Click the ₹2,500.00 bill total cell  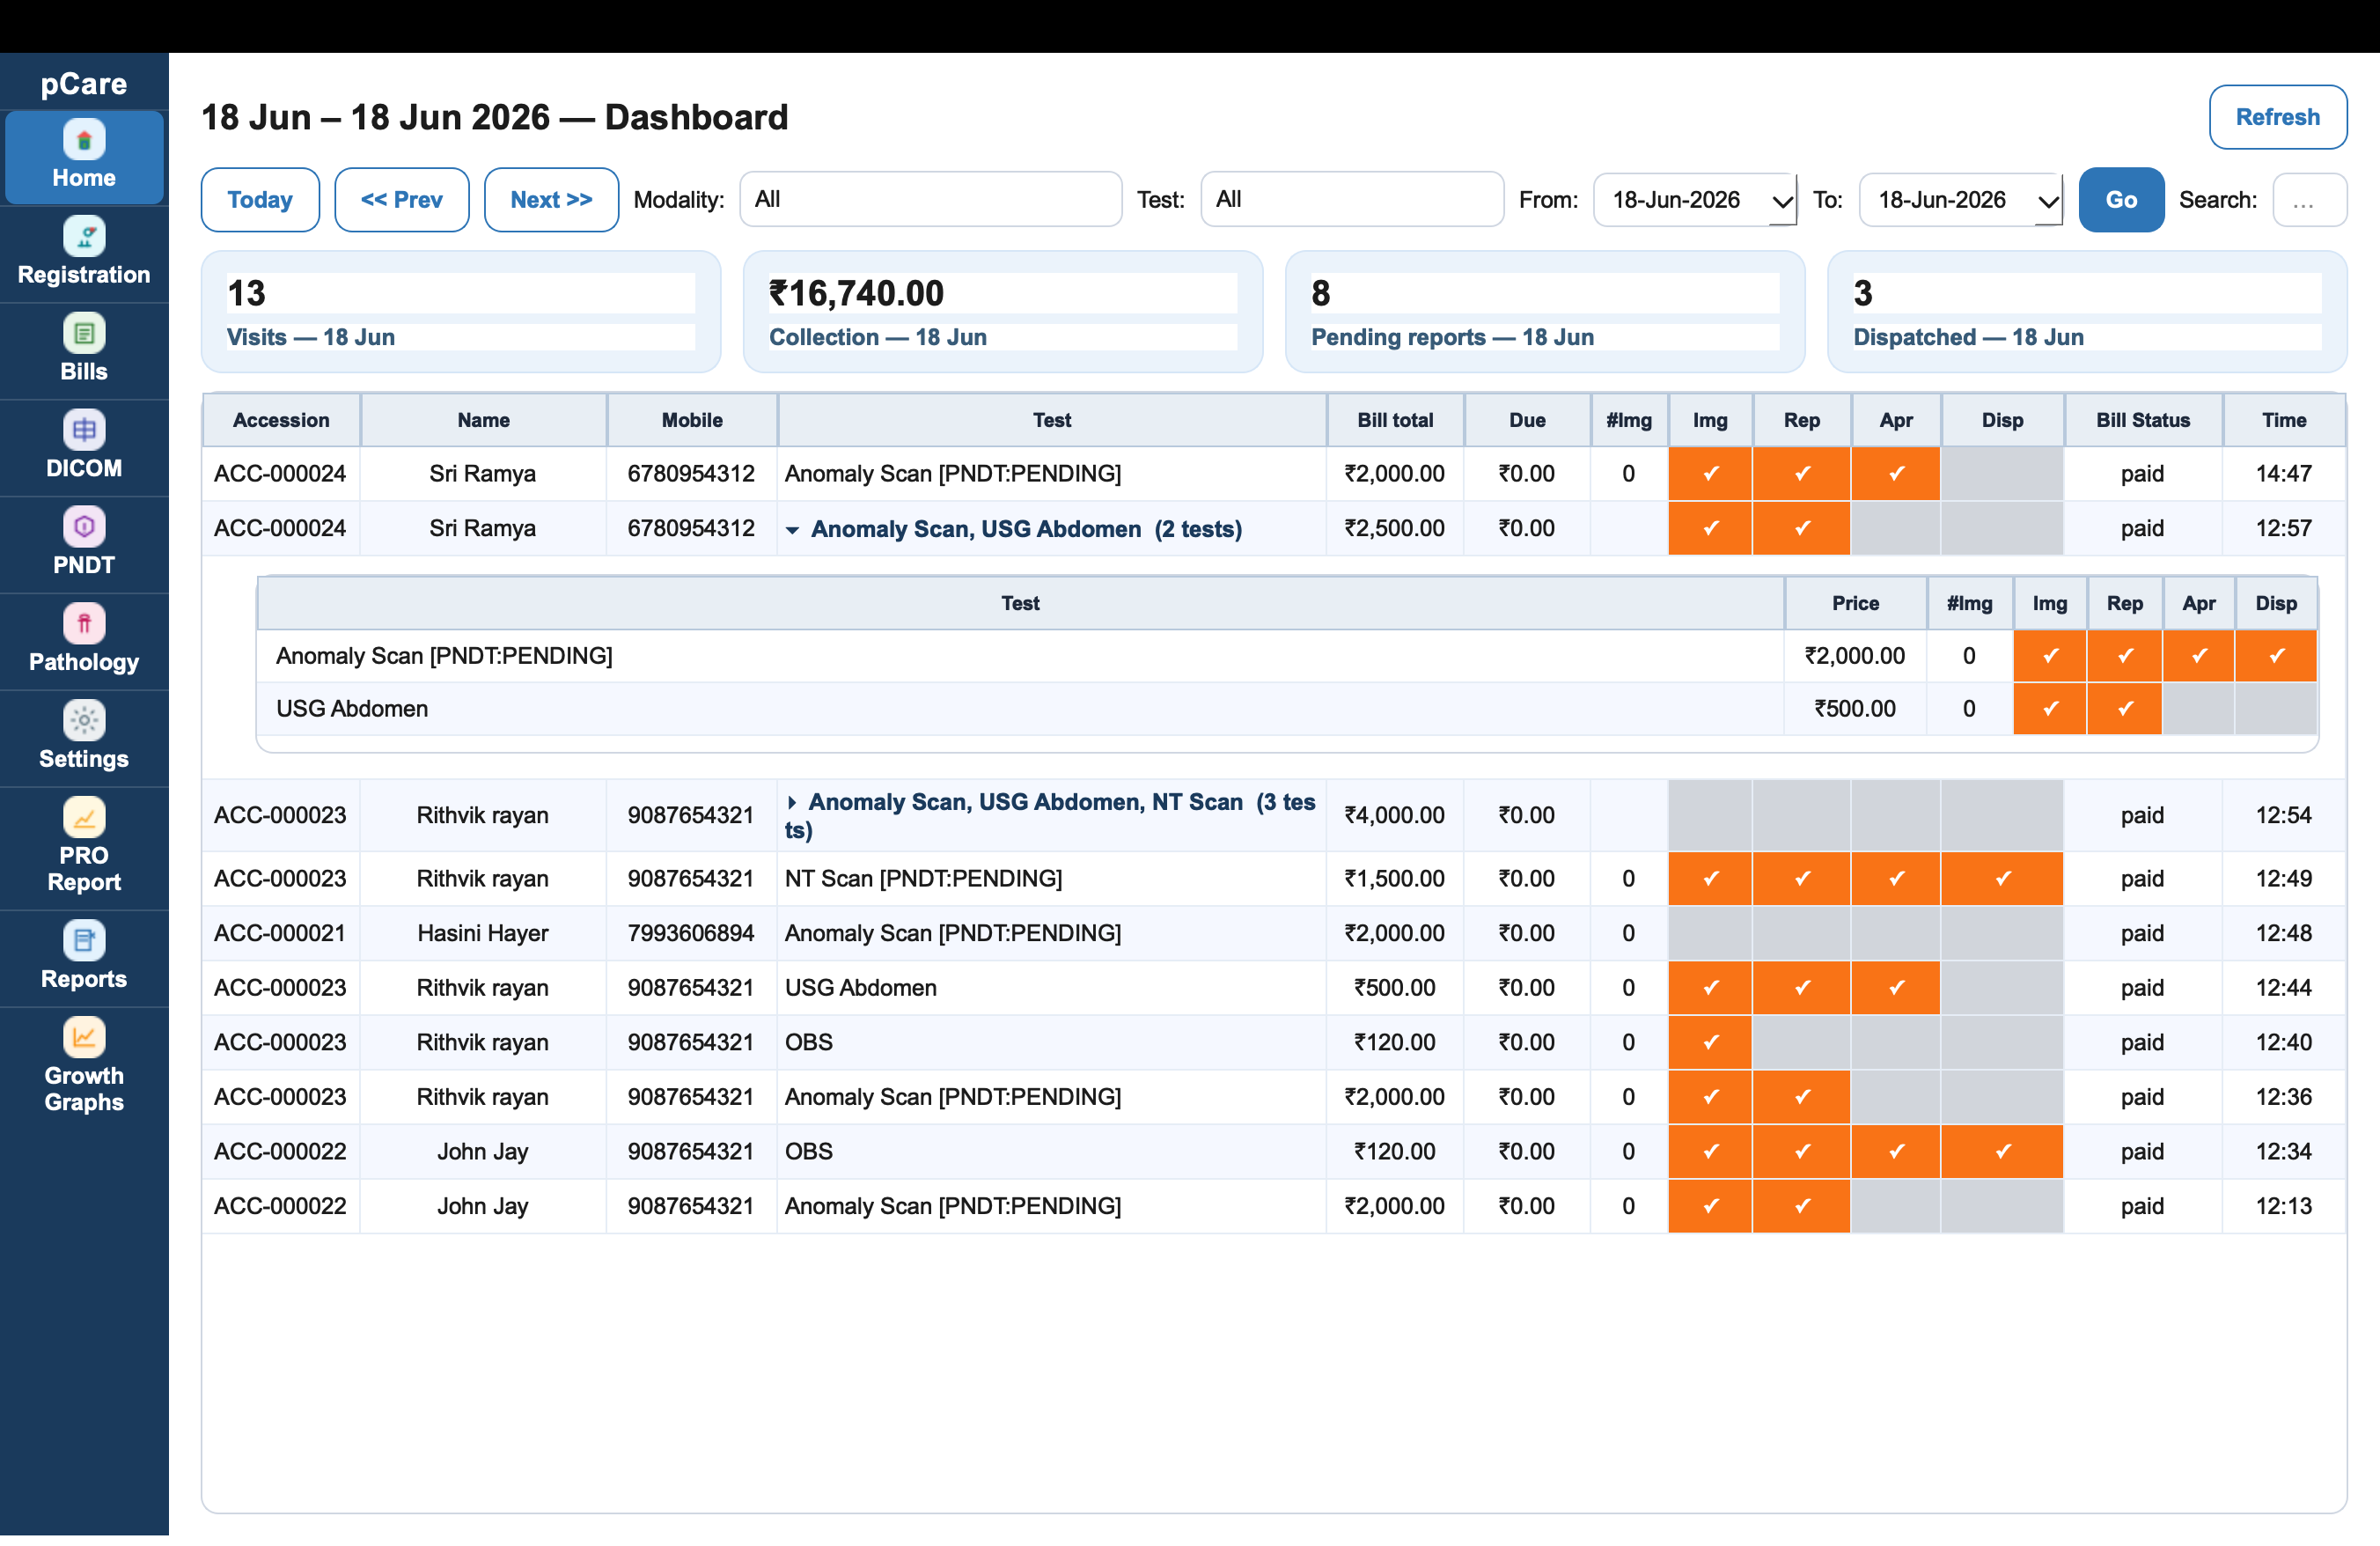pyautogui.click(x=1394, y=528)
